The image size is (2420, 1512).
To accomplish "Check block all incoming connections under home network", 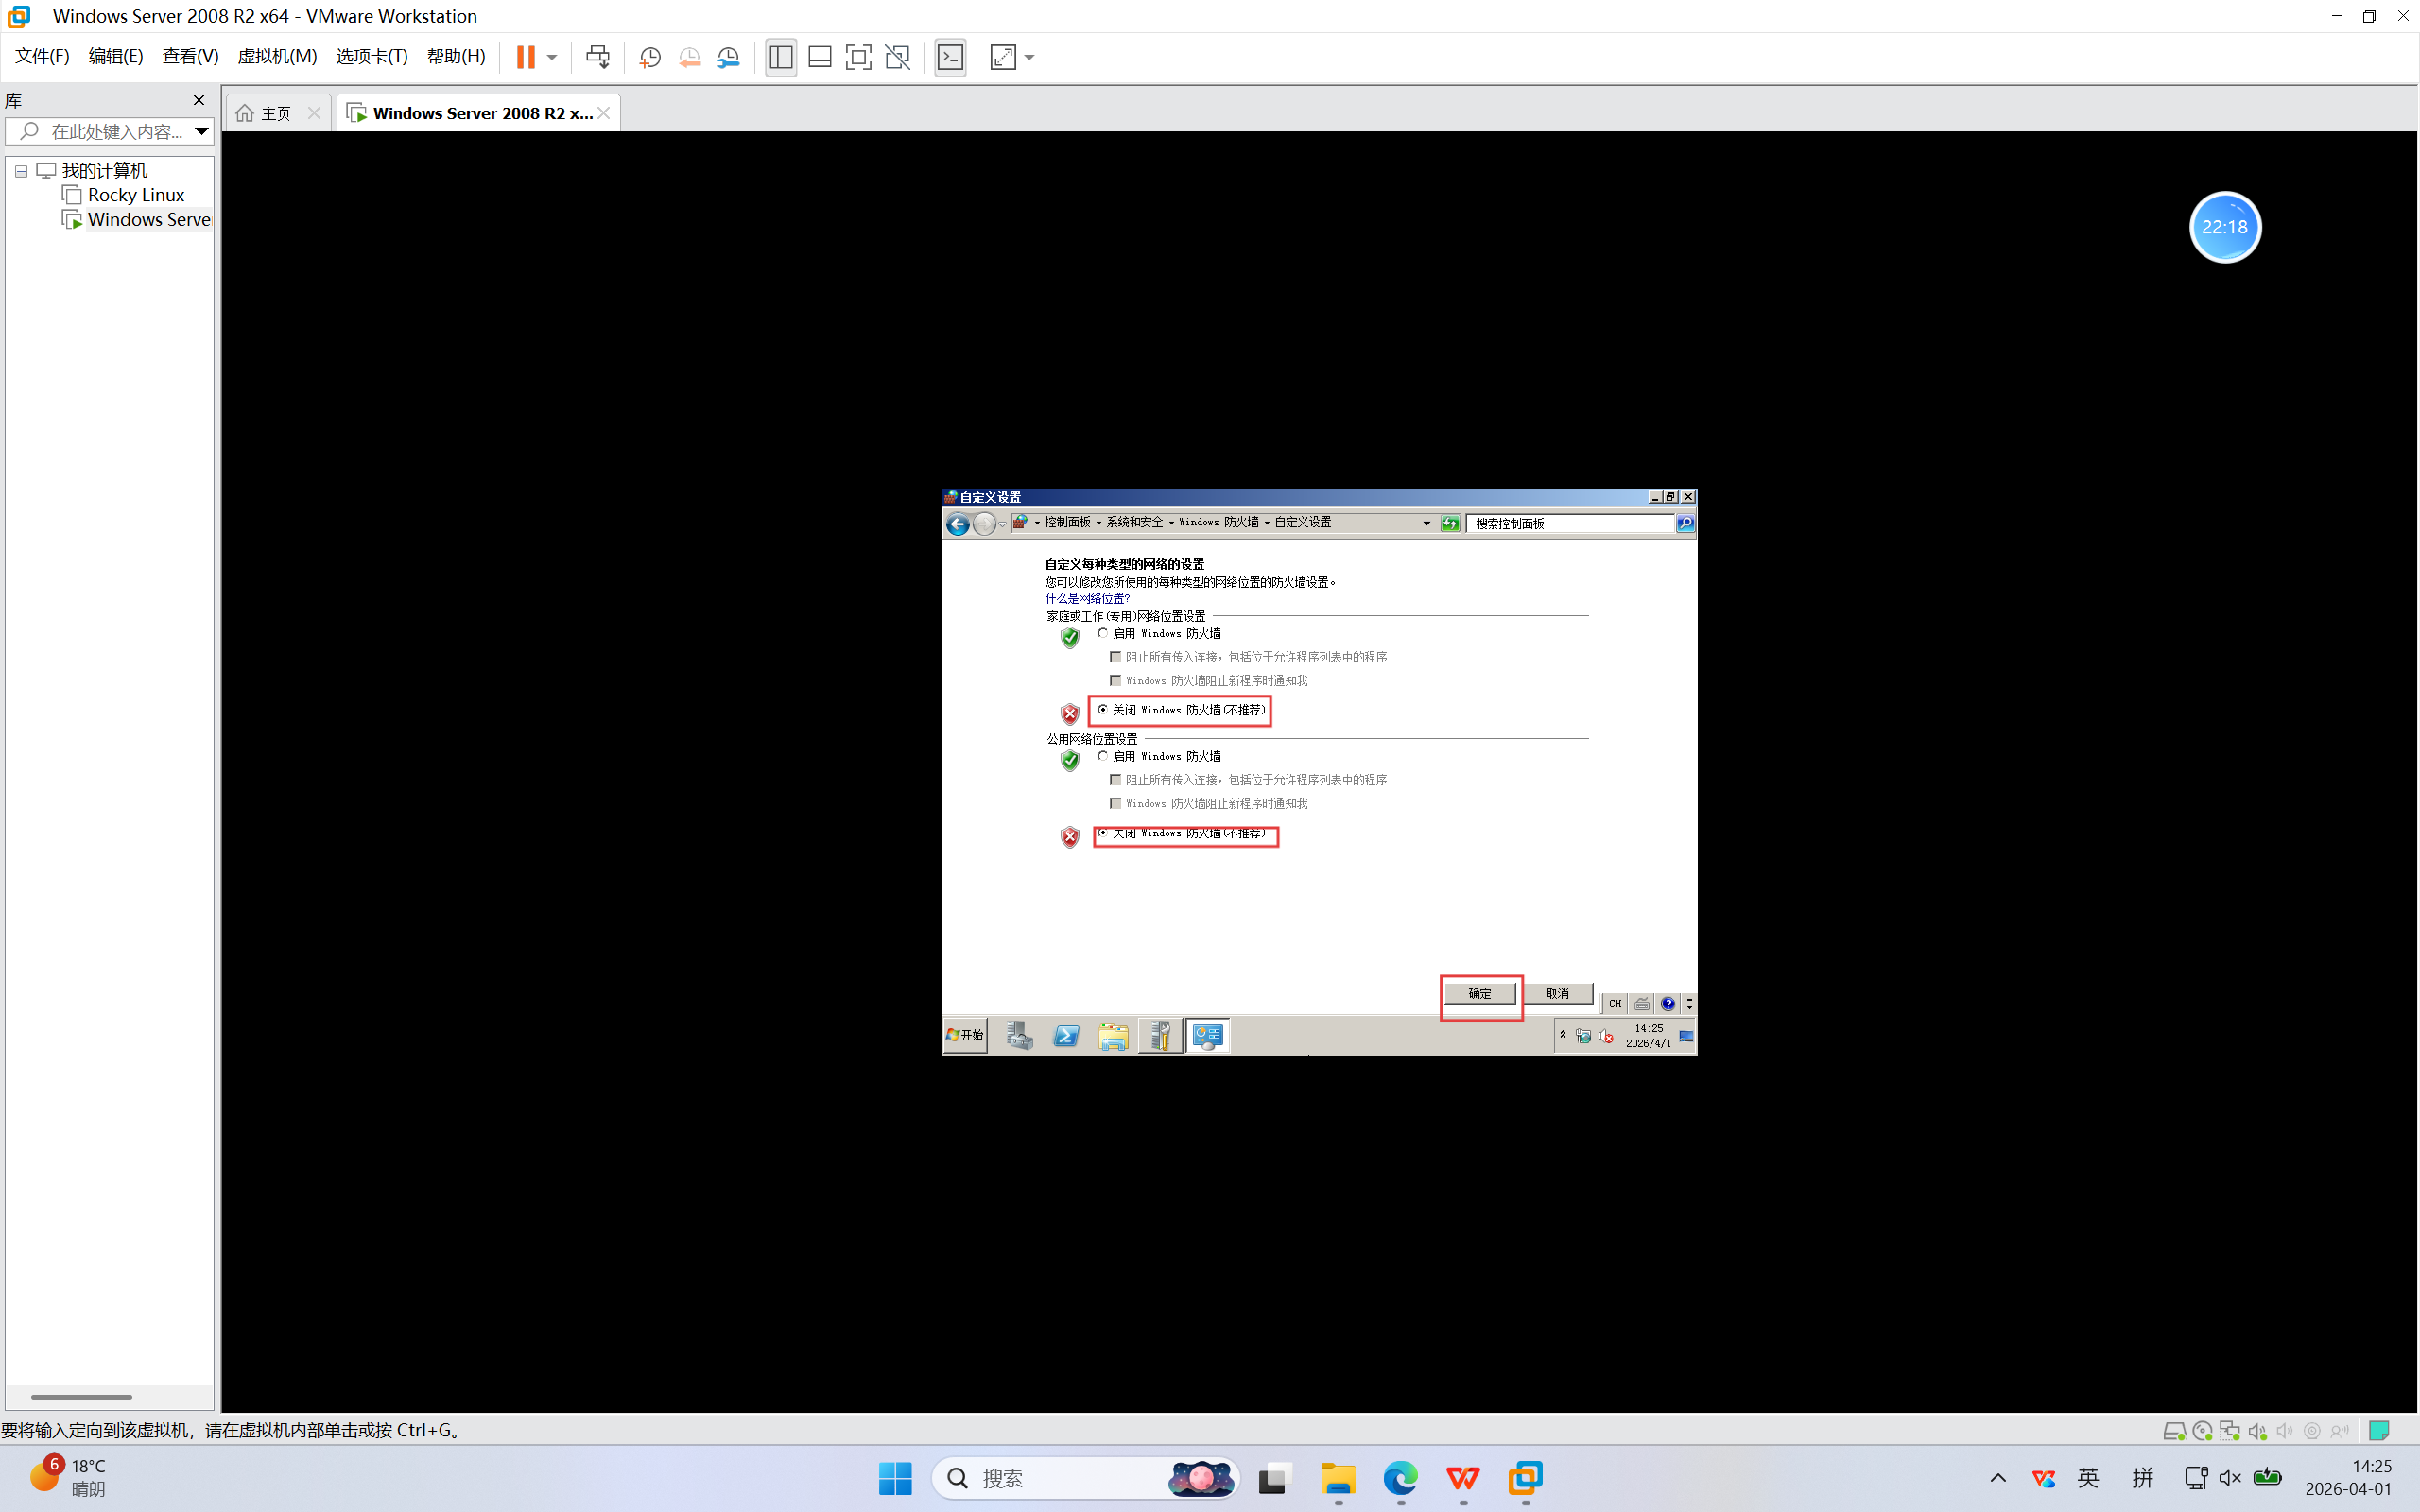I will [x=1115, y=657].
